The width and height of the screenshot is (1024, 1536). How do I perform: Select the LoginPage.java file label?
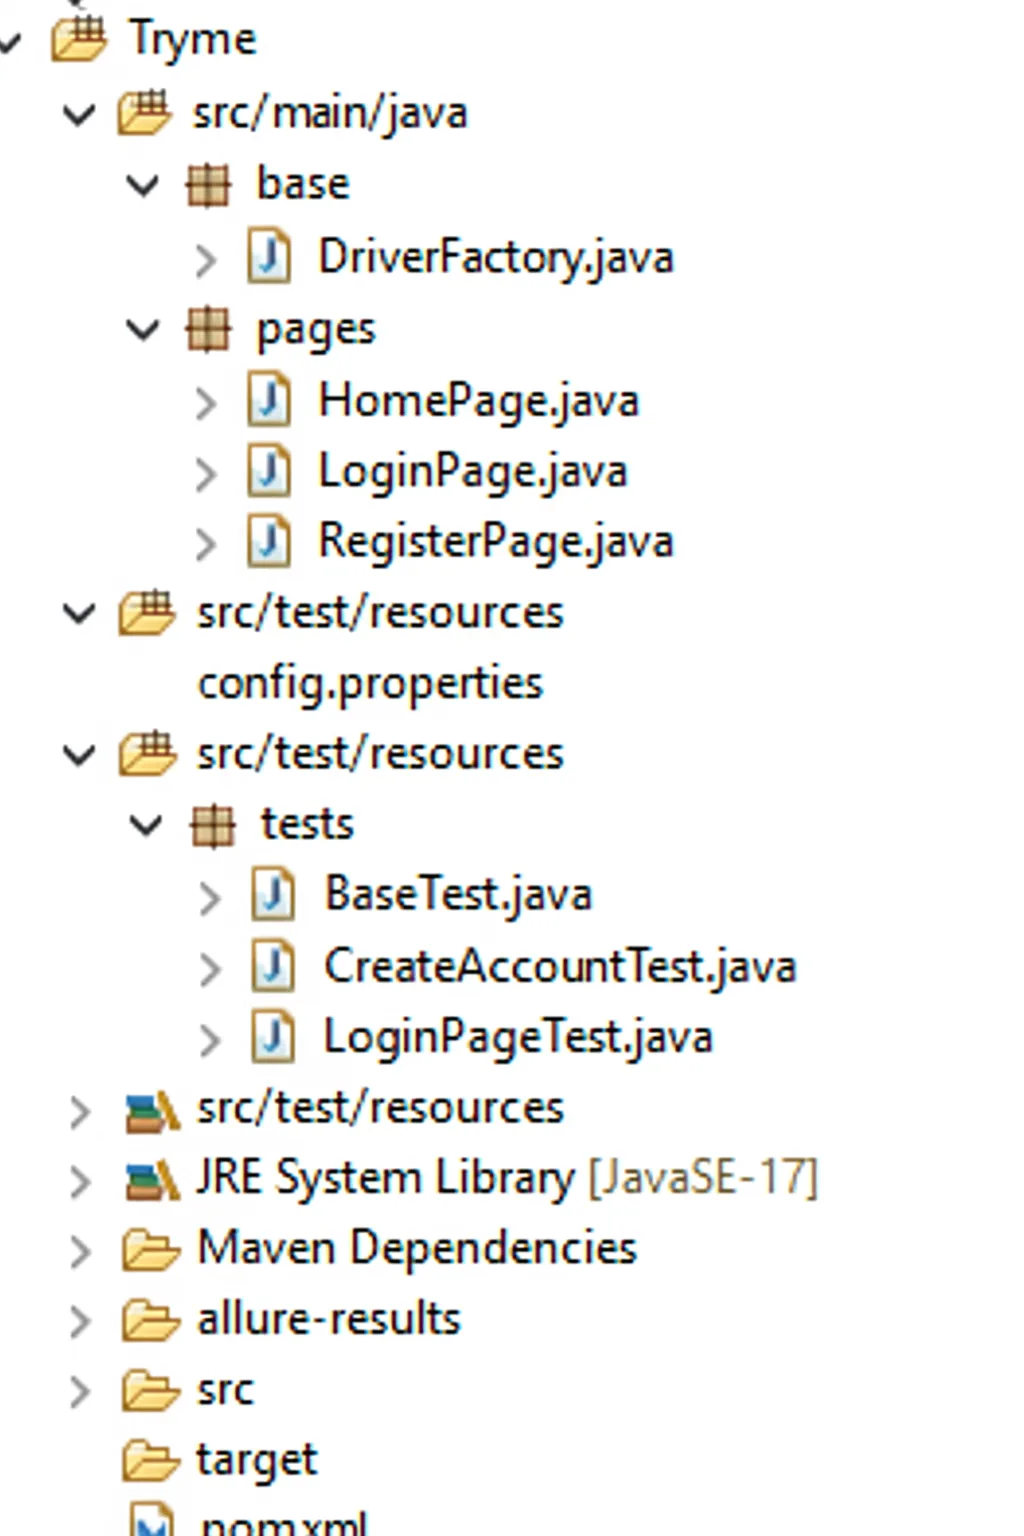pyautogui.click(x=472, y=471)
